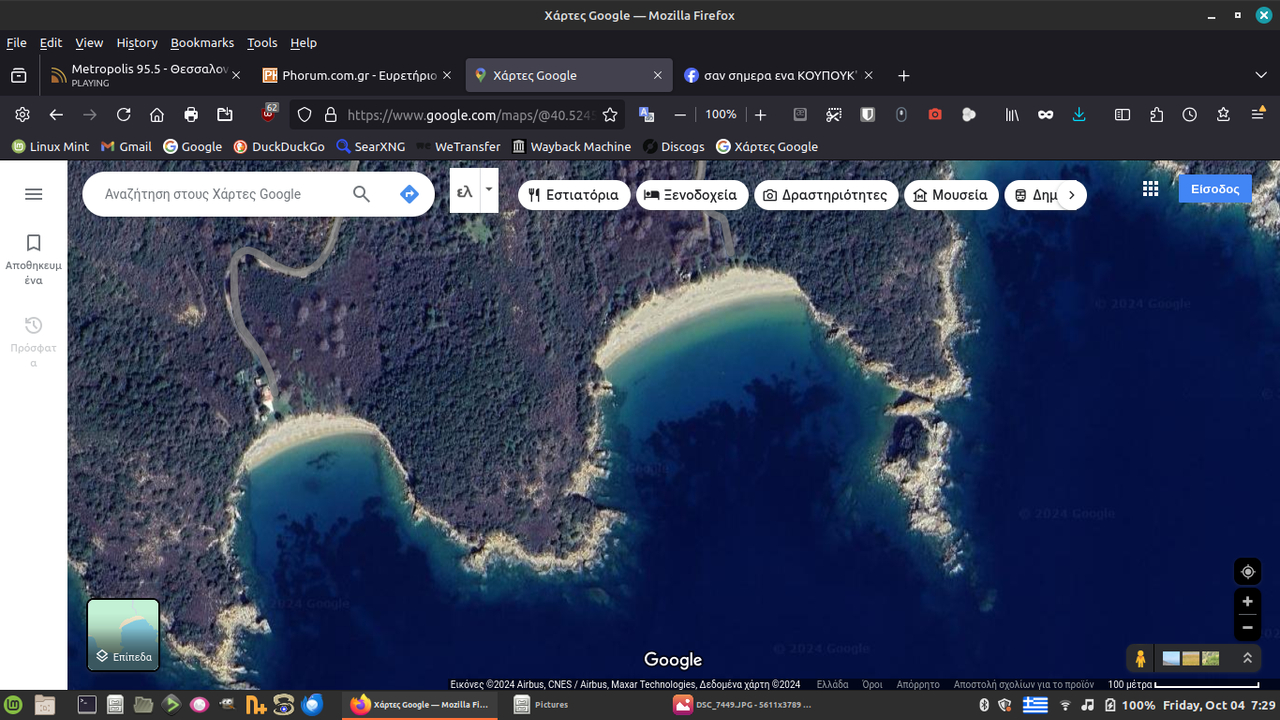
Task: Open the language ελ dropdown arrow
Action: point(489,189)
